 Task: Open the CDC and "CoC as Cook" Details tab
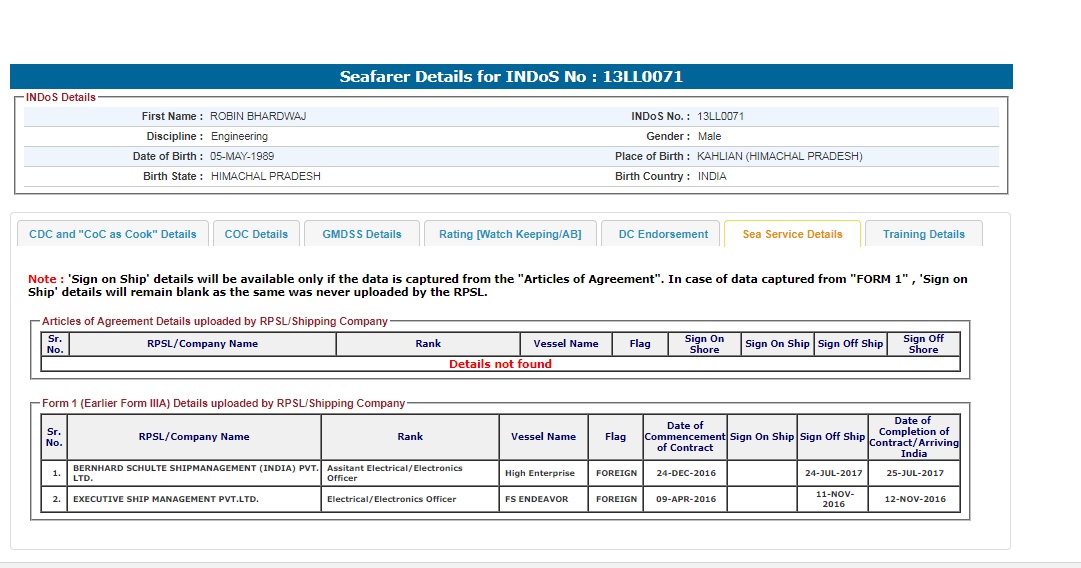click(x=113, y=234)
